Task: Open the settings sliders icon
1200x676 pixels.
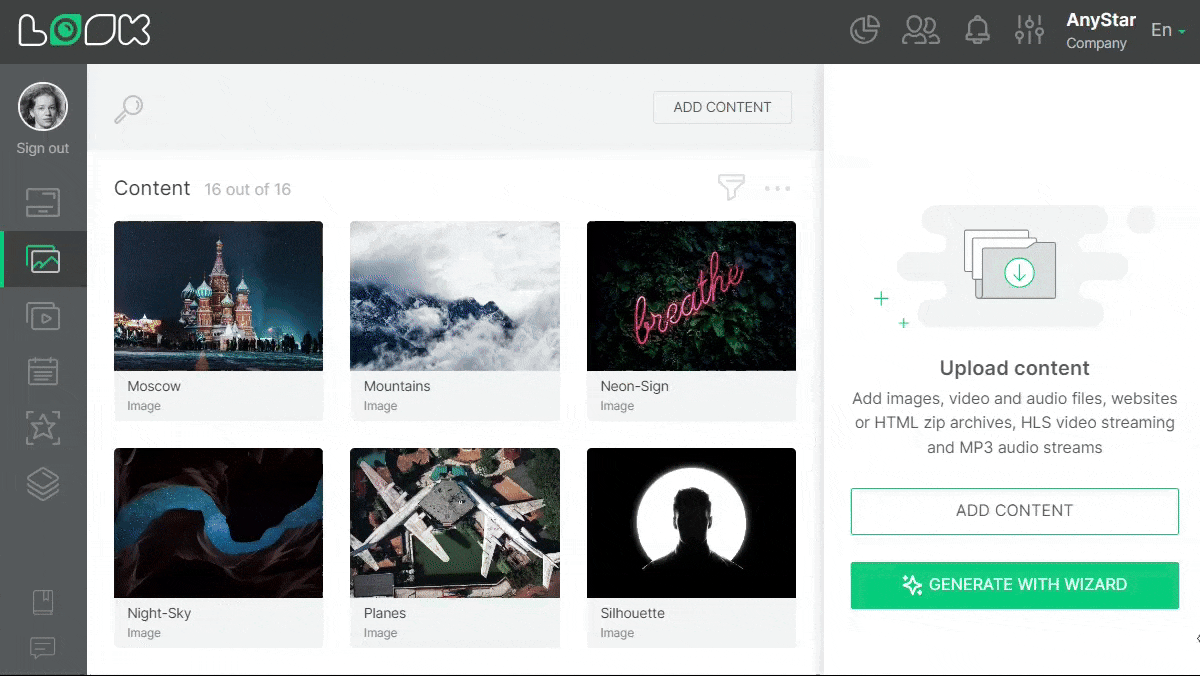Action: point(1029,30)
